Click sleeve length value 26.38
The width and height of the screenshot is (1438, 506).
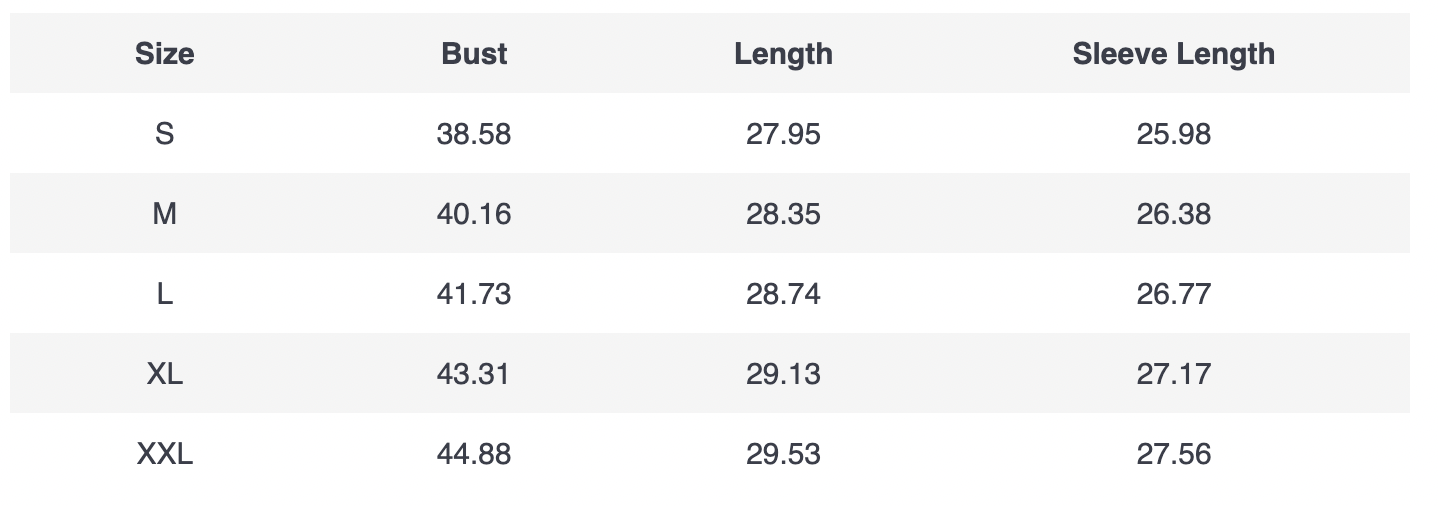click(1173, 214)
